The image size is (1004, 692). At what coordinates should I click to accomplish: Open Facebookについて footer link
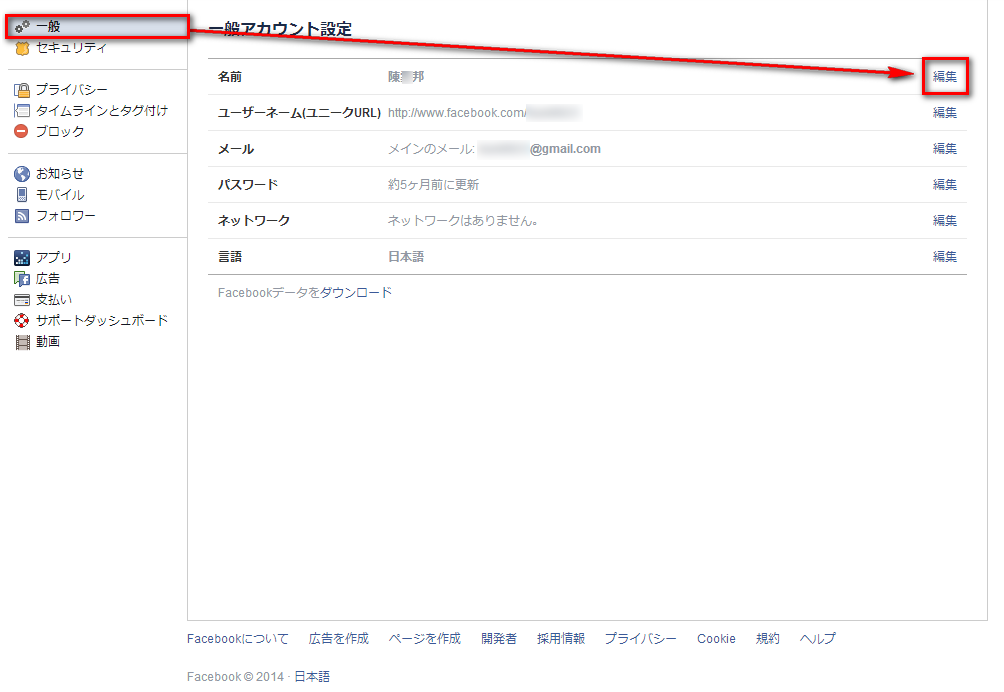click(x=238, y=638)
